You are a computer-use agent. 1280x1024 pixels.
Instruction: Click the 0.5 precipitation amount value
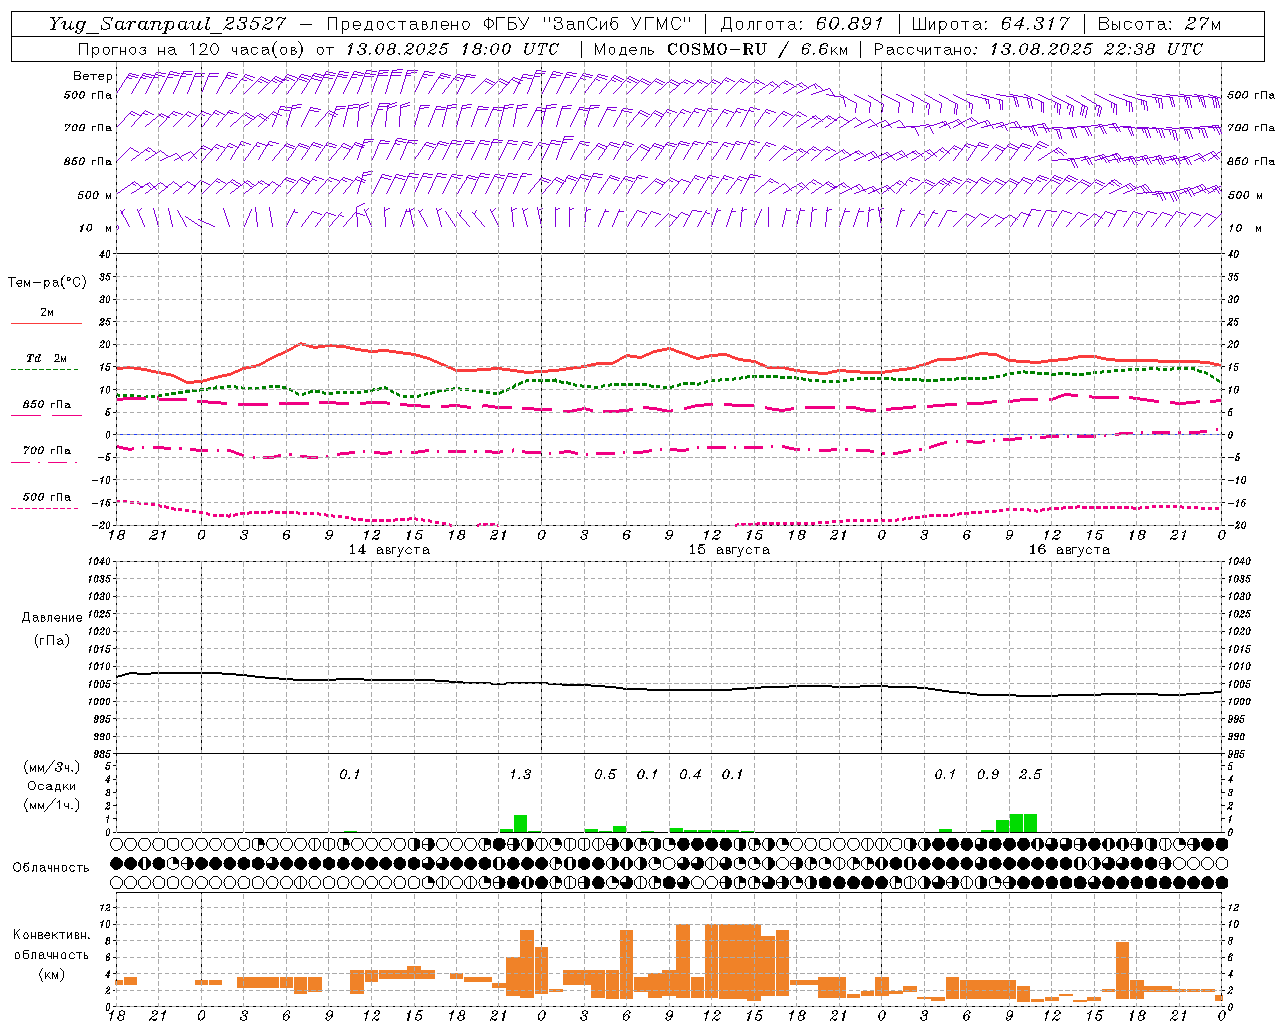click(x=605, y=774)
